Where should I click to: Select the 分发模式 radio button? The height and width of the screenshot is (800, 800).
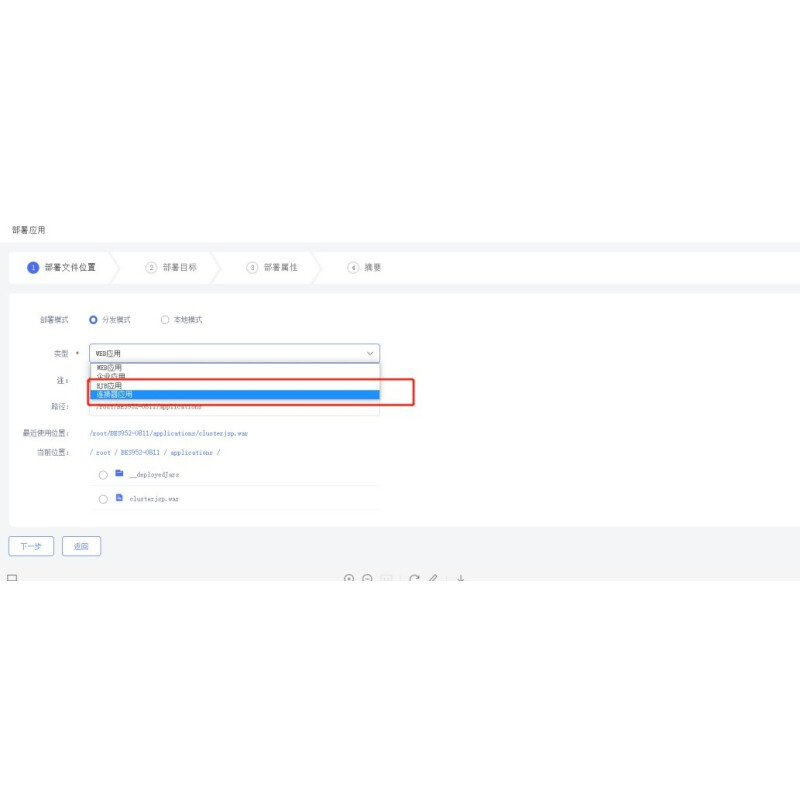pyautogui.click(x=93, y=320)
